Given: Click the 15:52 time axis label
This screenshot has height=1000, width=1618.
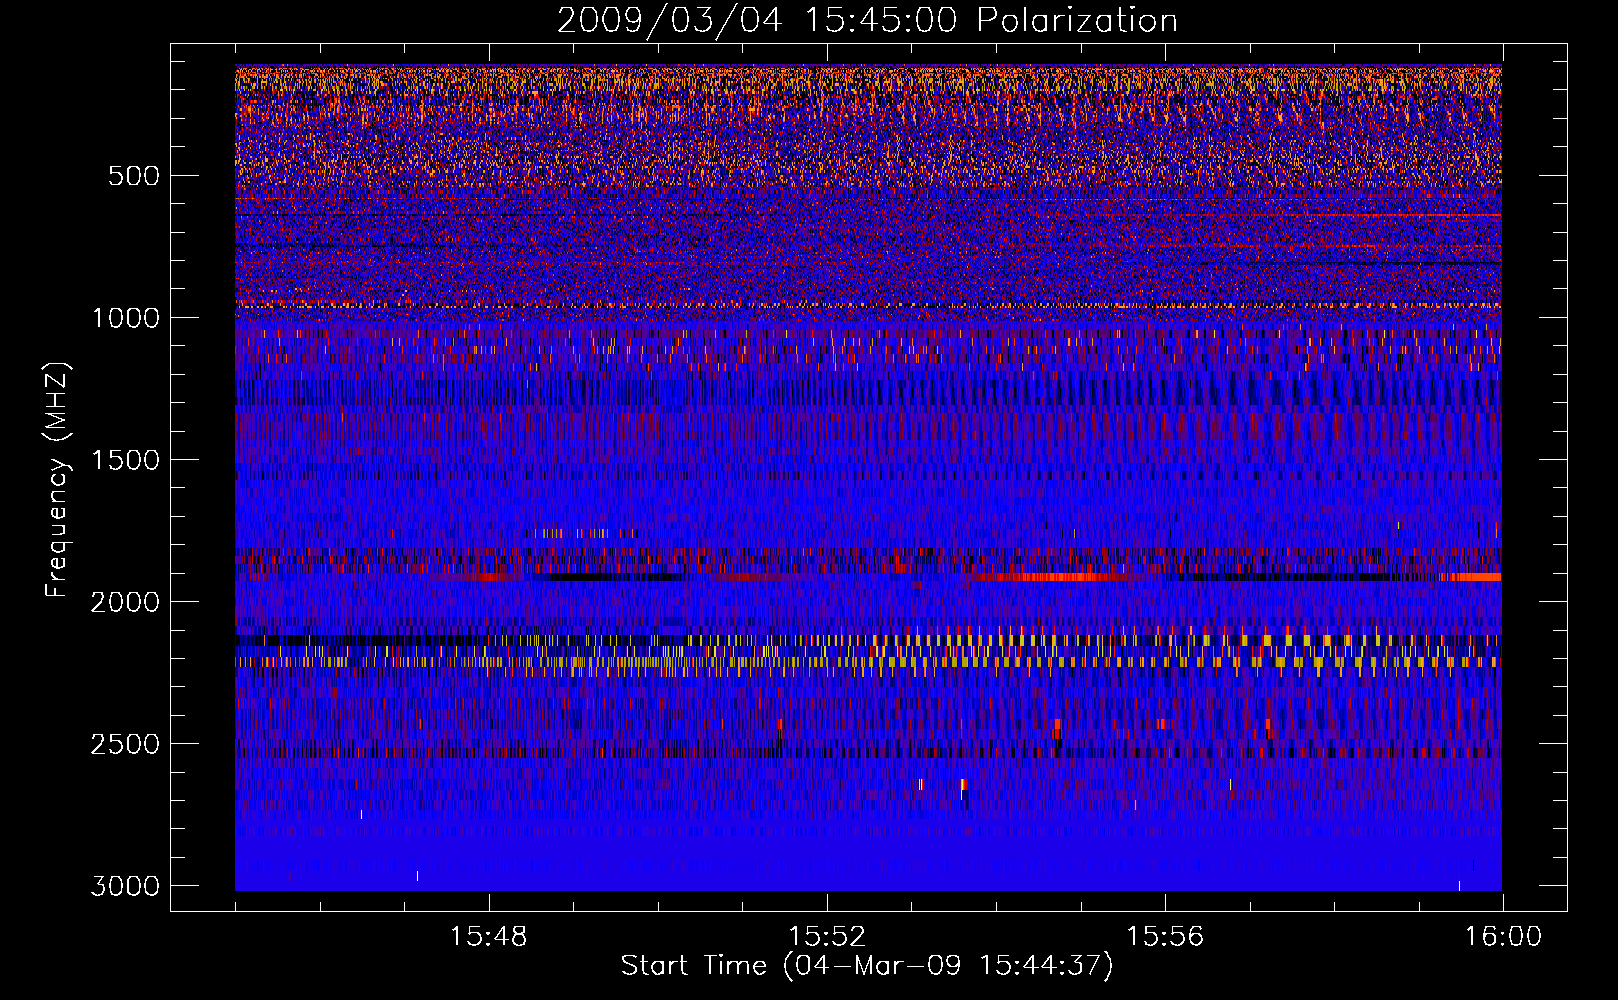Looking at the screenshot, I should (826, 937).
